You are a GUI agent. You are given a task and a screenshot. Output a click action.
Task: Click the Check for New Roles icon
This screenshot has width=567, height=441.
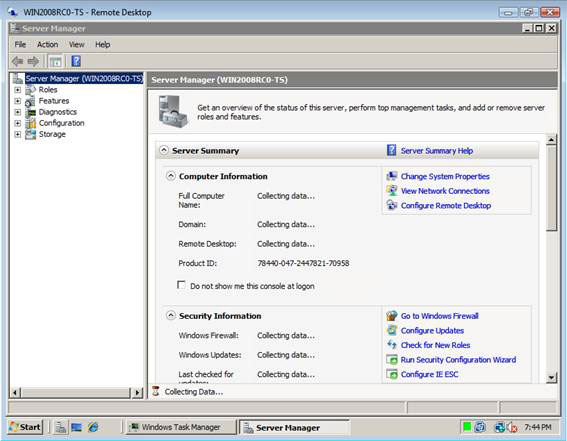tap(392, 344)
